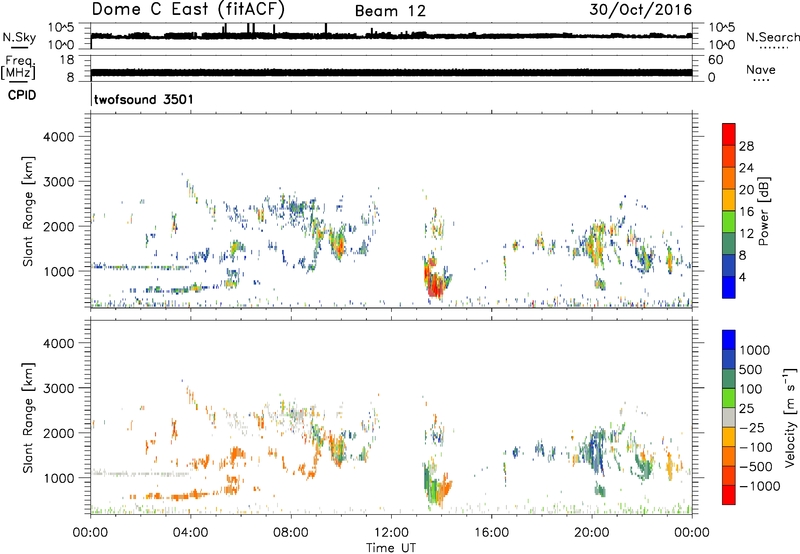Click the '500' velocity scale label
Viewport: 800px width, 554px height.
(x=751, y=370)
